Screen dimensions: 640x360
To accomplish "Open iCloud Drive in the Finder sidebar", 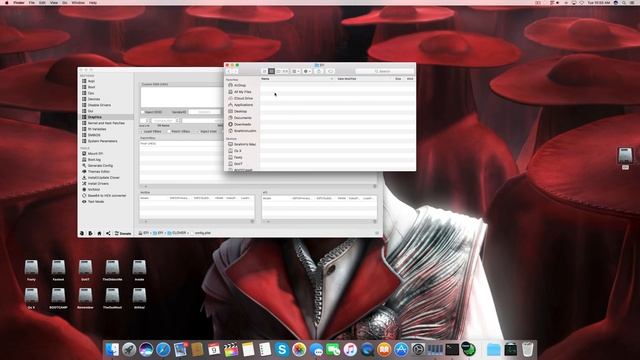I will click(241, 98).
